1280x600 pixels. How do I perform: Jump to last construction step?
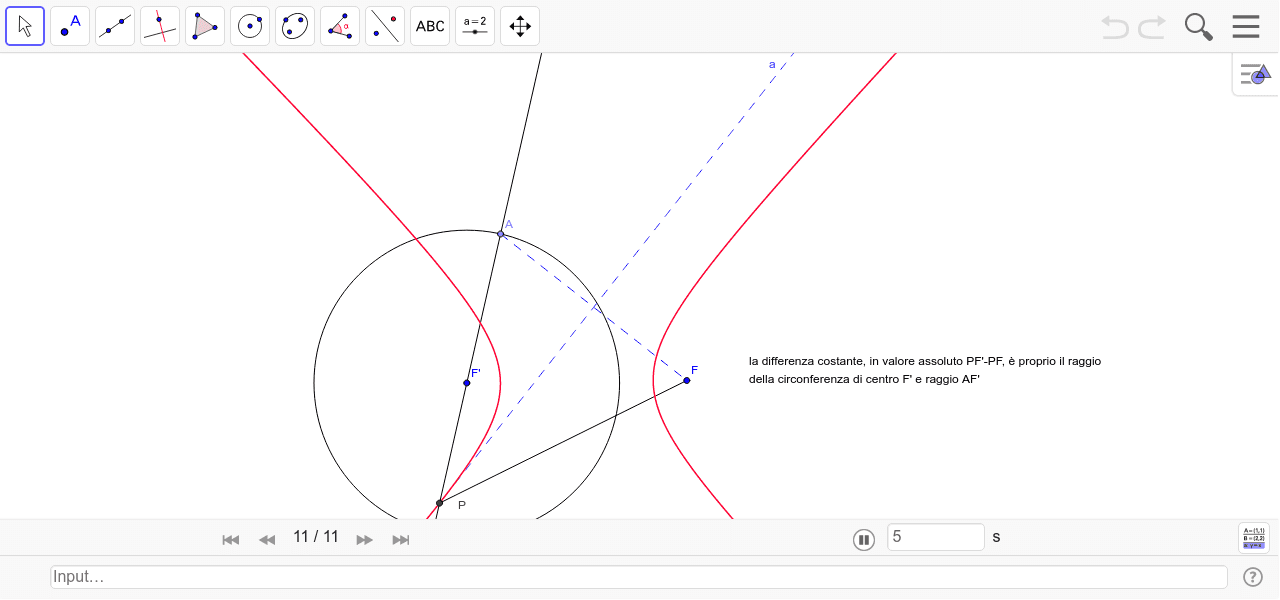click(401, 540)
